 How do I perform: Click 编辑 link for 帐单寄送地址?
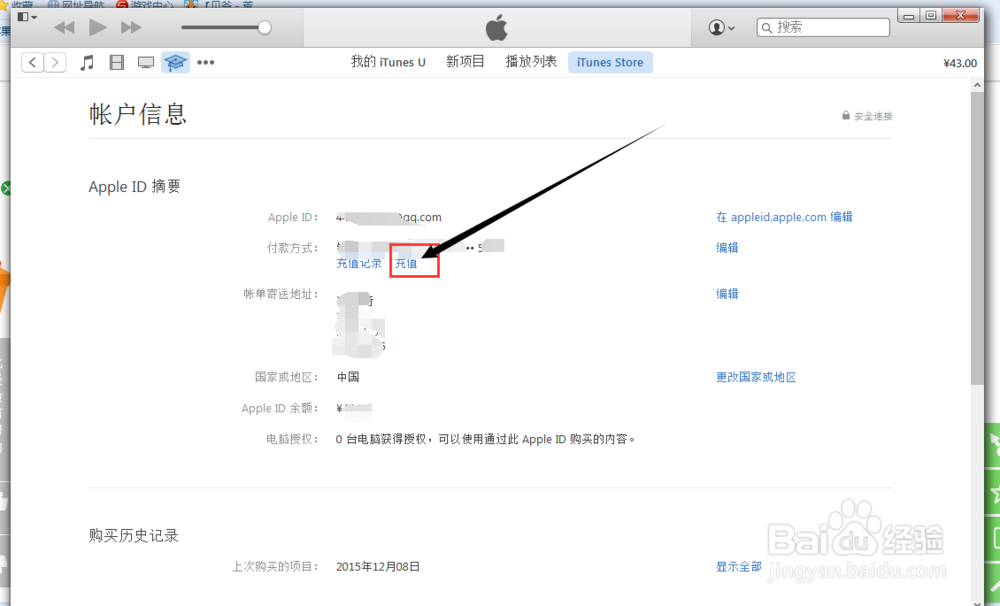click(x=727, y=293)
